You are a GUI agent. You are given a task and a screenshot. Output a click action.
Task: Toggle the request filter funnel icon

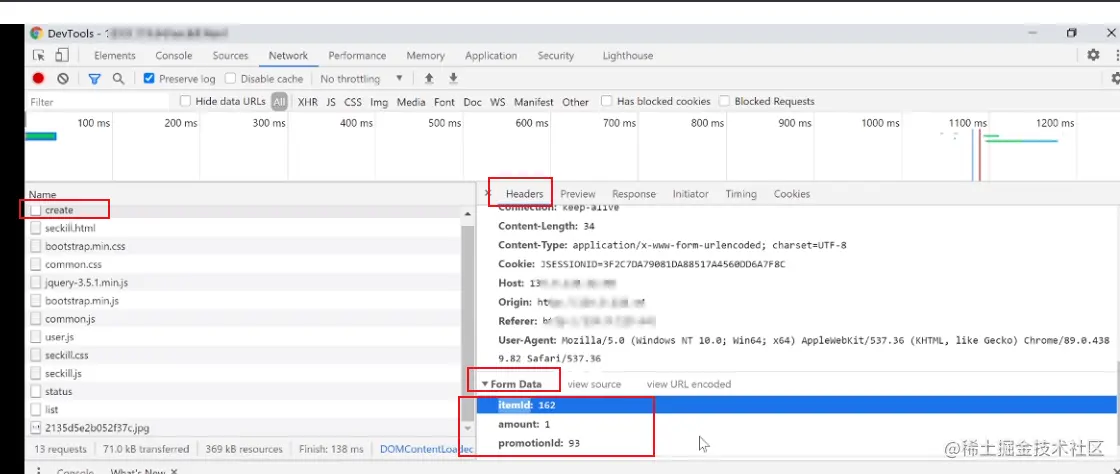[94, 79]
